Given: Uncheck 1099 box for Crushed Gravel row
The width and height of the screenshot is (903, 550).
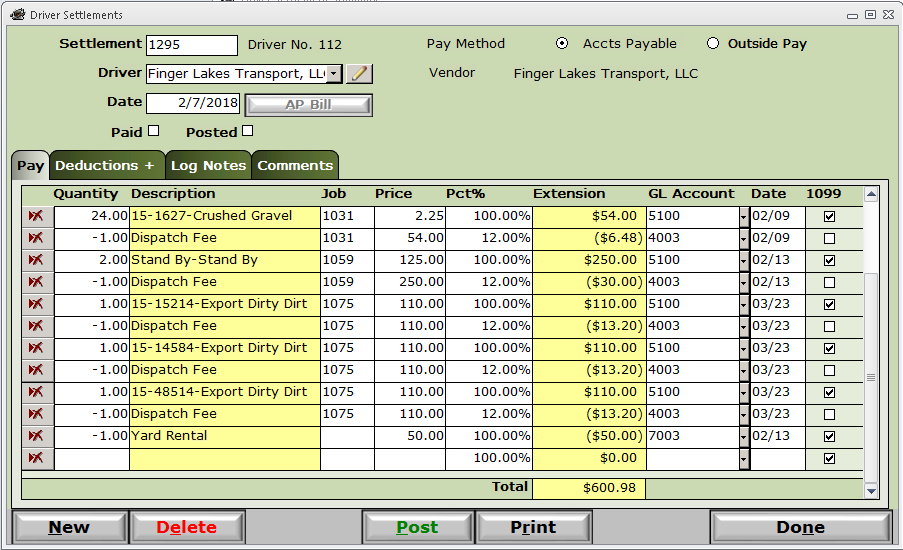Looking at the screenshot, I should click(x=829, y=217).
